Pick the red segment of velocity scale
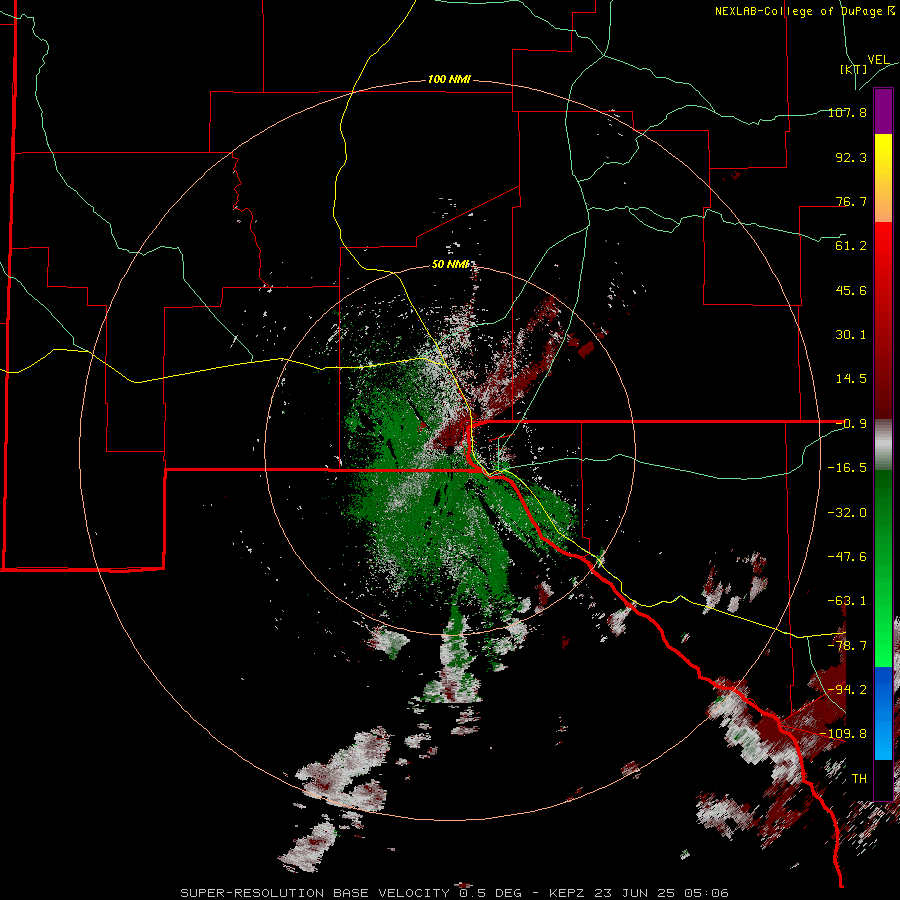The height and width of the screenshot is (900, 900). [883, 320]
